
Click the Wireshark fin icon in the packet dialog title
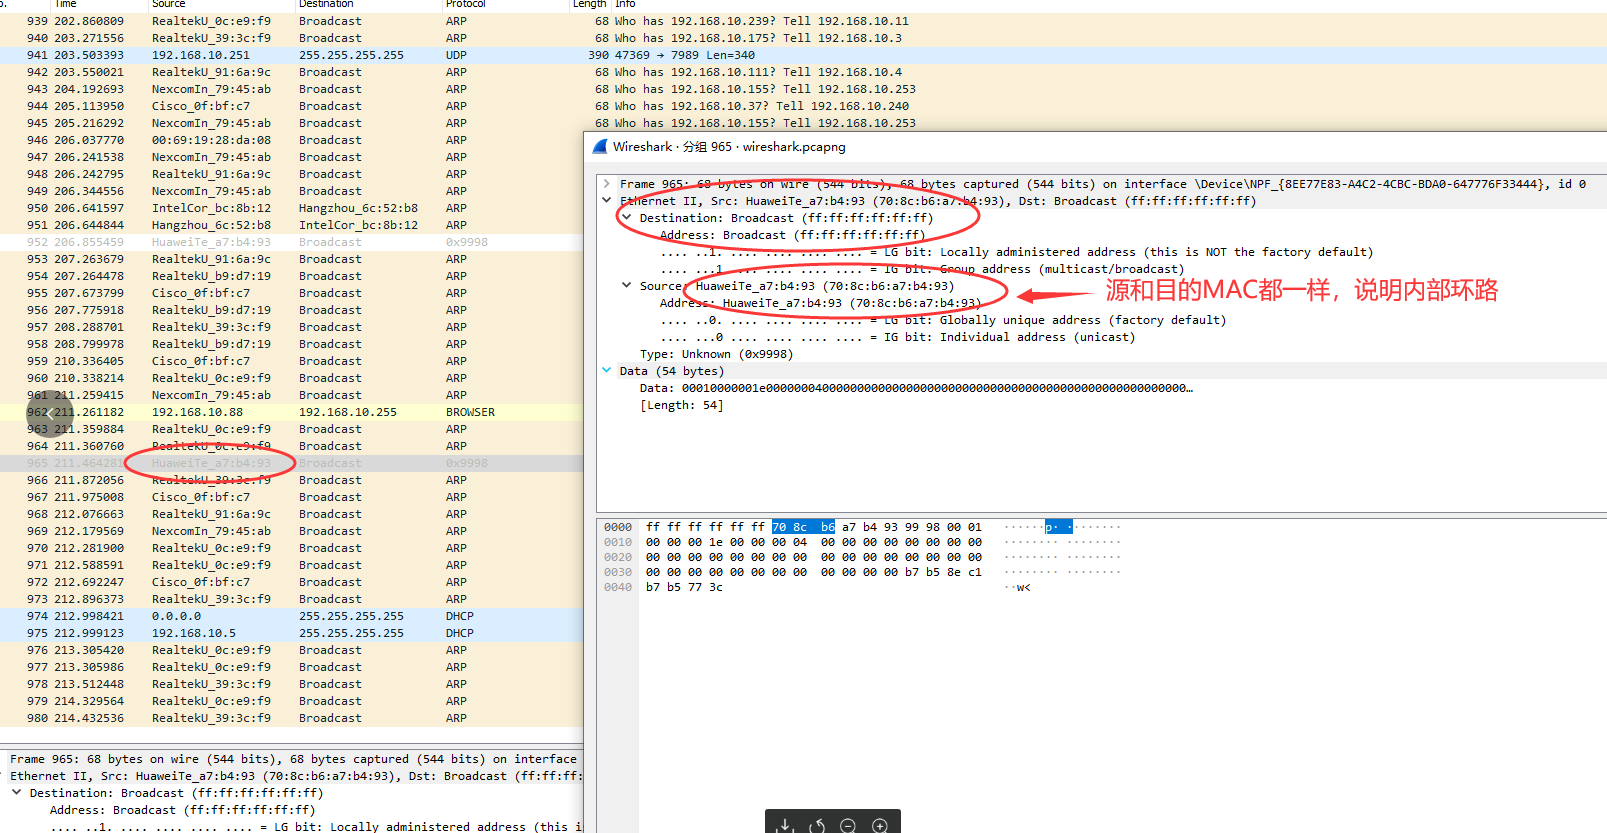click(x=600, y=147)
